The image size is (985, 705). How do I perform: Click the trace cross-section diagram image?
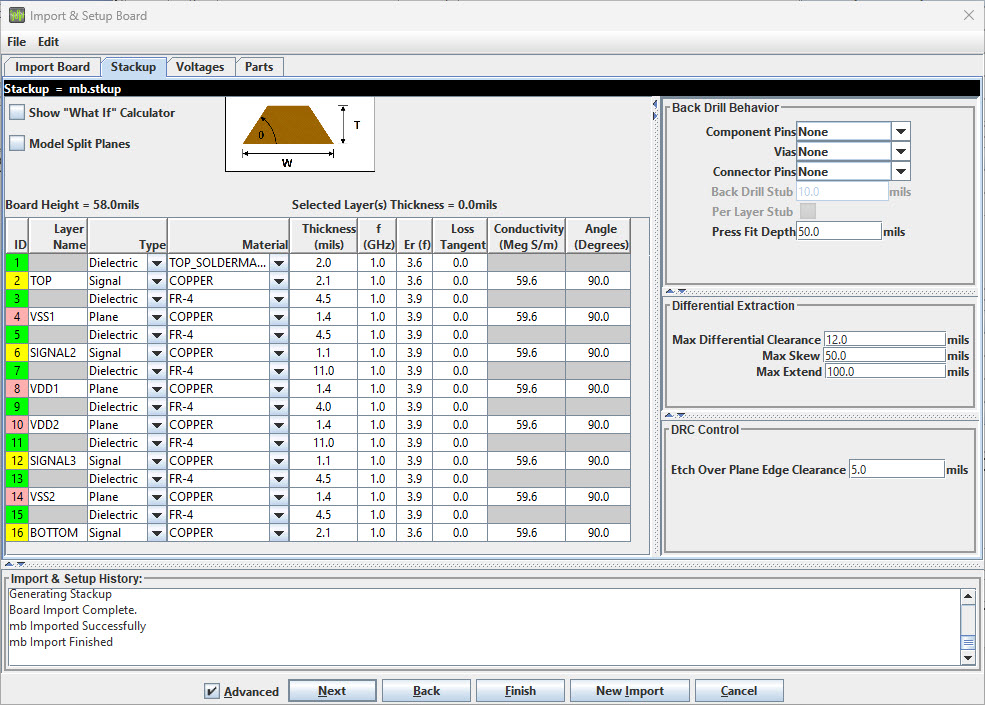coord(298,135)
